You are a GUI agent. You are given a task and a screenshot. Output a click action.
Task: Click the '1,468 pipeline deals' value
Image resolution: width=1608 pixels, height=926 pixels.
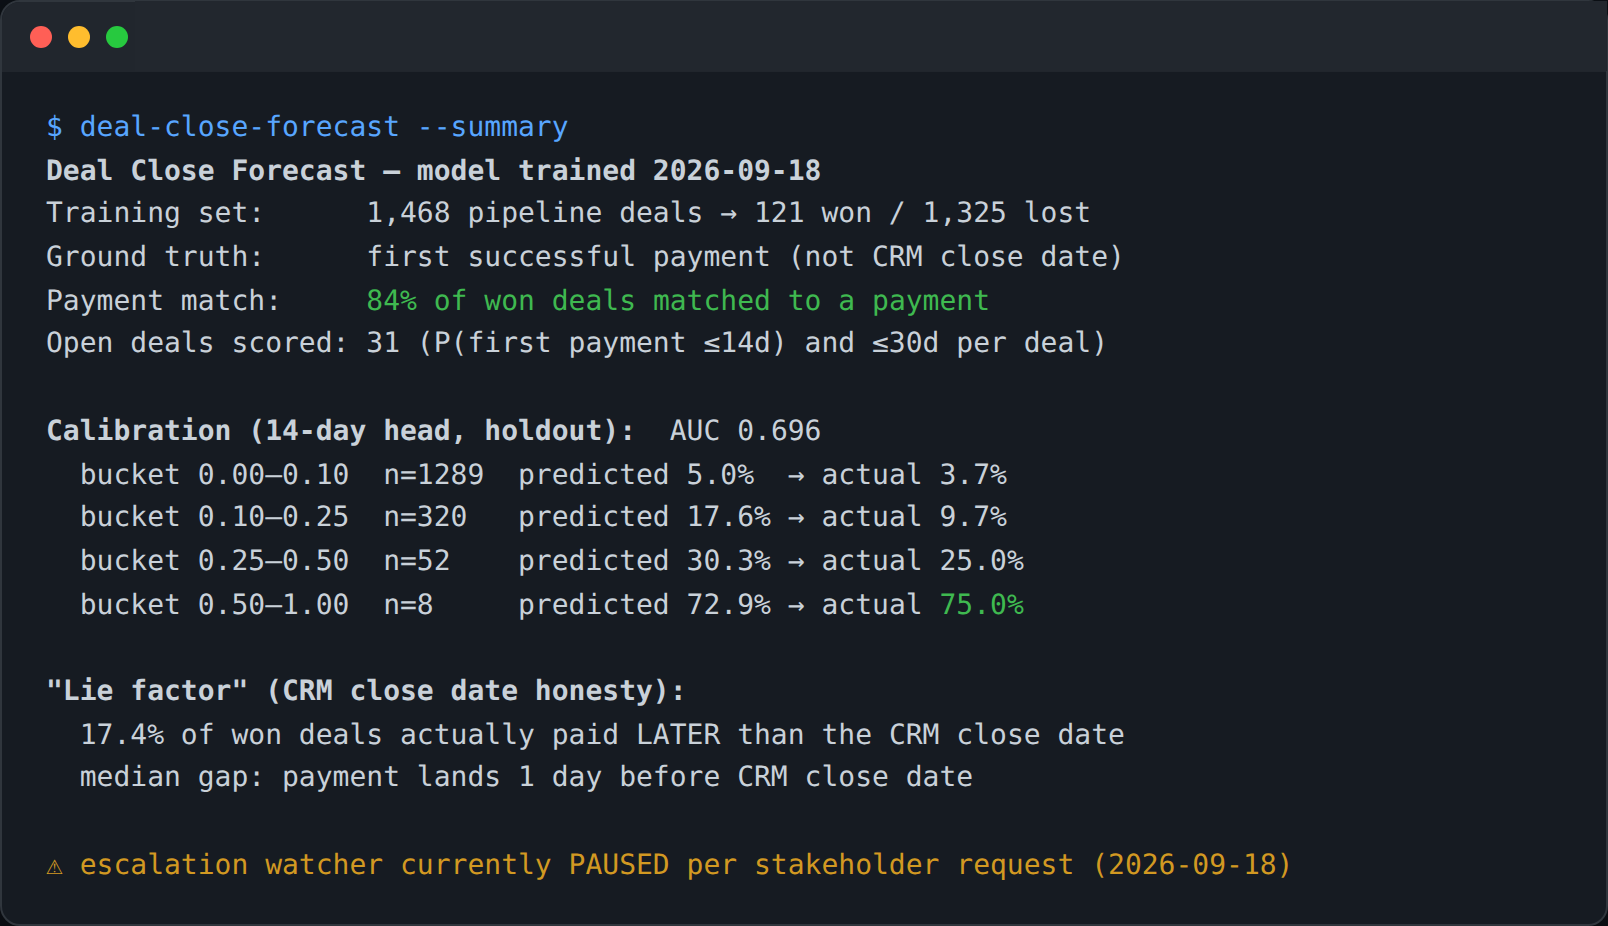click(534, 213)
